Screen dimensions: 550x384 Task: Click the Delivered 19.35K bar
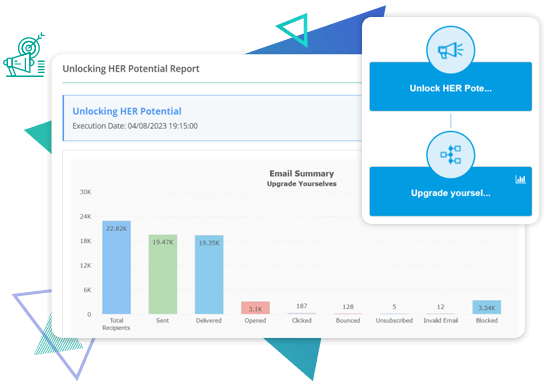209,275
